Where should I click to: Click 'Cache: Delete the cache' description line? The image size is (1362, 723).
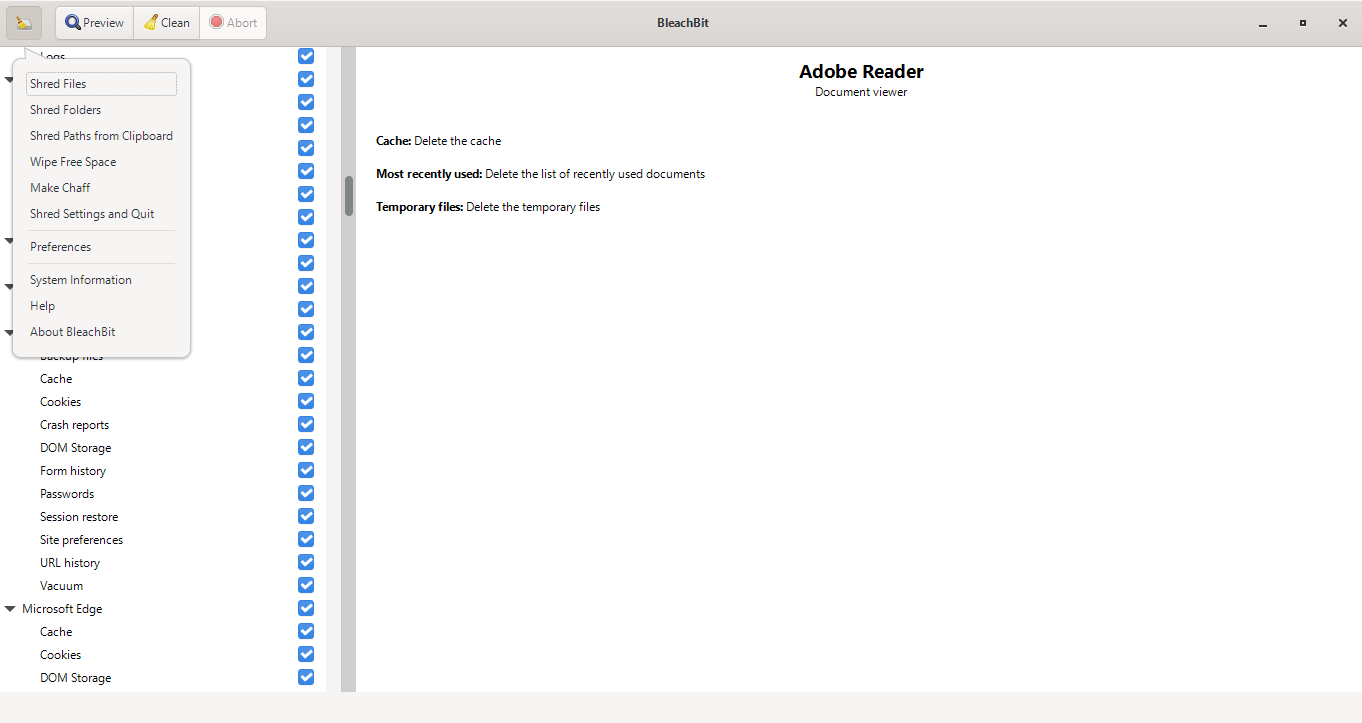(438, 141)
